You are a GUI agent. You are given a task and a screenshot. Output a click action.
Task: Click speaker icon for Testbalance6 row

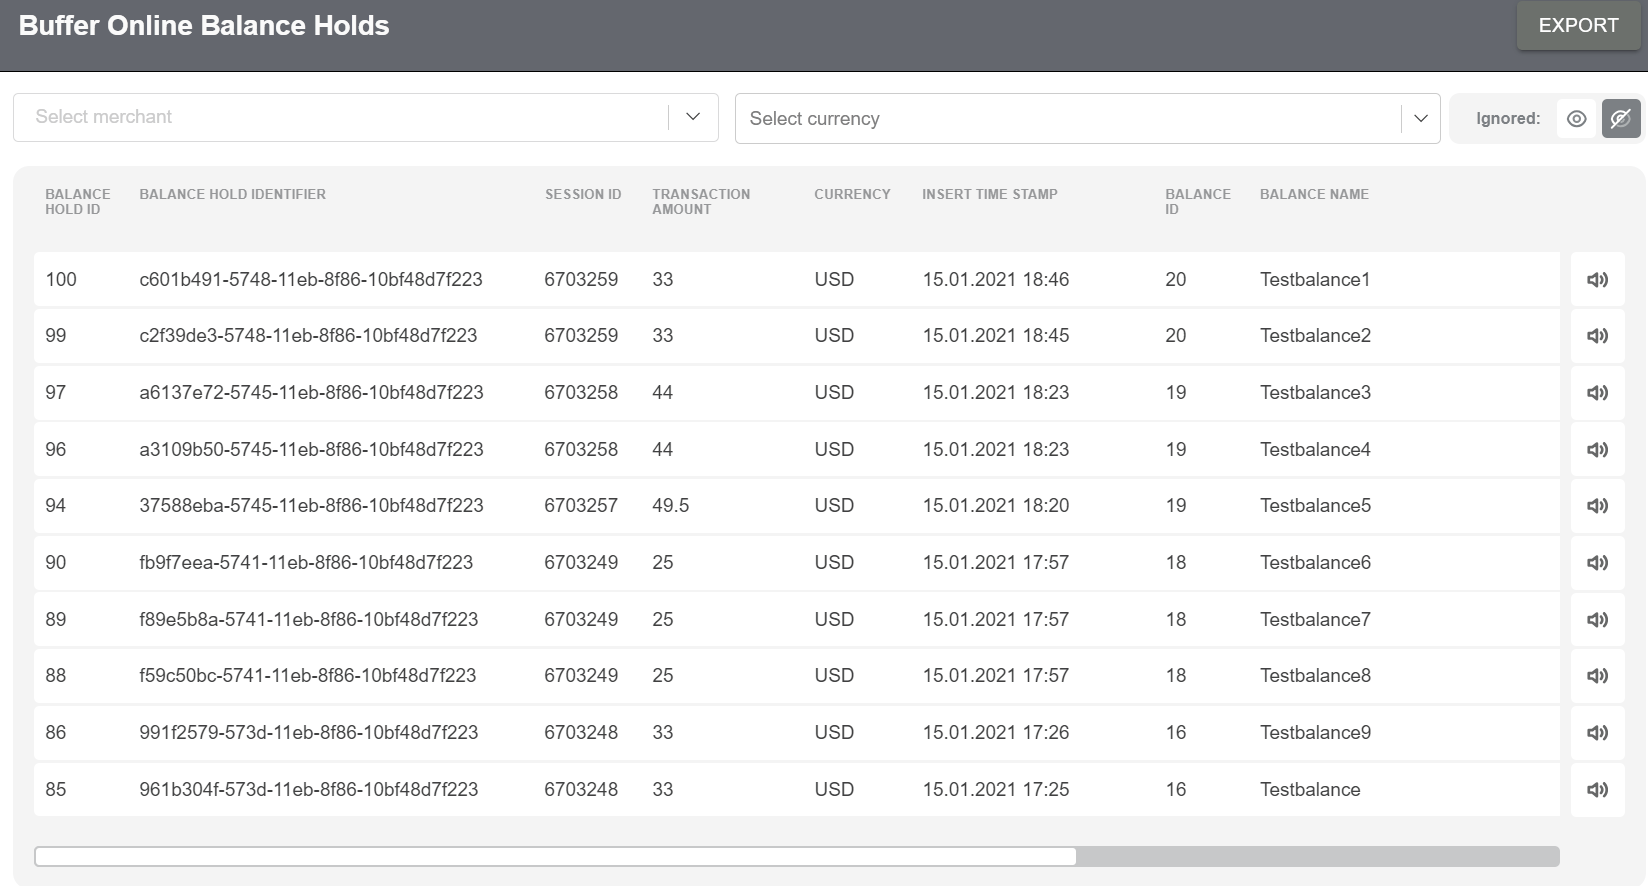[x=1597, y=563]
